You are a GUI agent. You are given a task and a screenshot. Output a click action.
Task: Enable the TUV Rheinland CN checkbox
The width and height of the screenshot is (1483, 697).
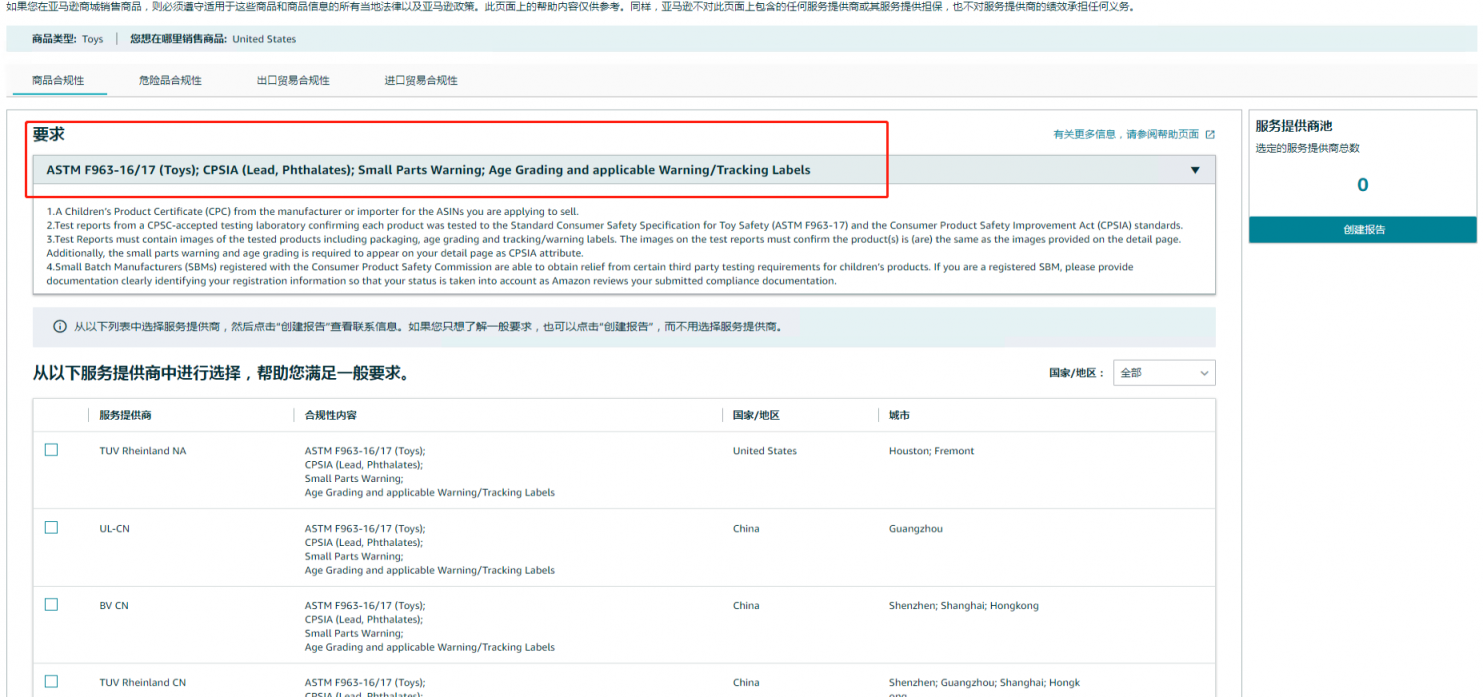pyautogui.click(x=51, y=681)
